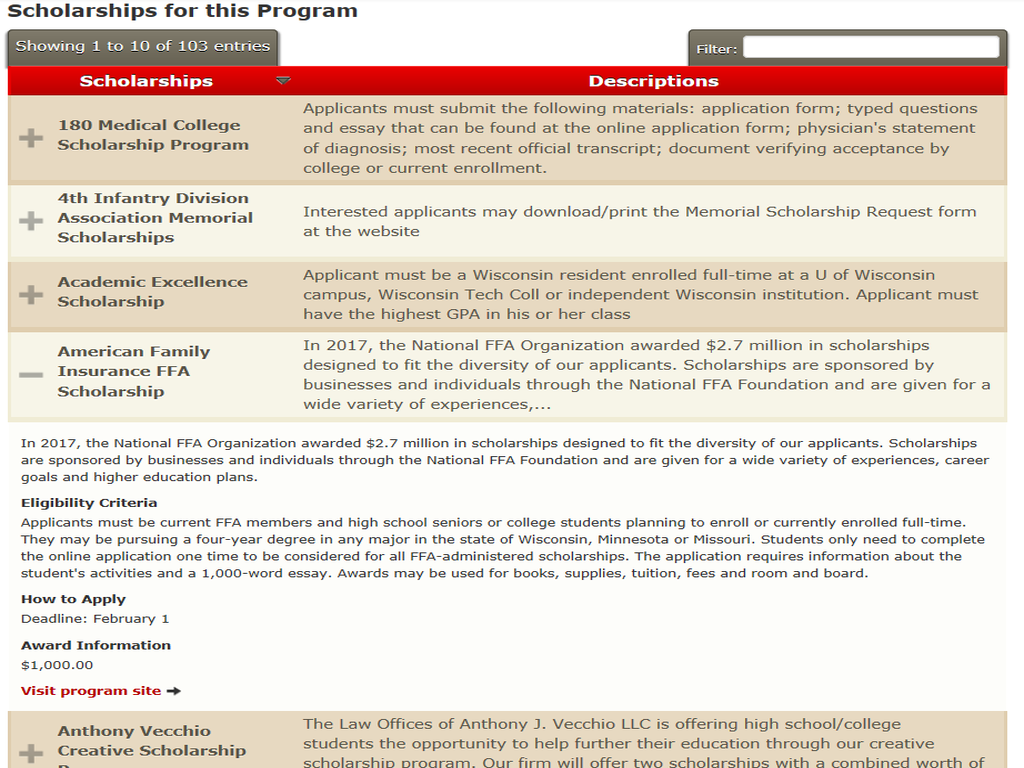The width and height of the screenshot is (1024, 768).
Task: Expand the 180 Medical College Scholarship row
Action: pyautogui.click(x=31, y=138)
